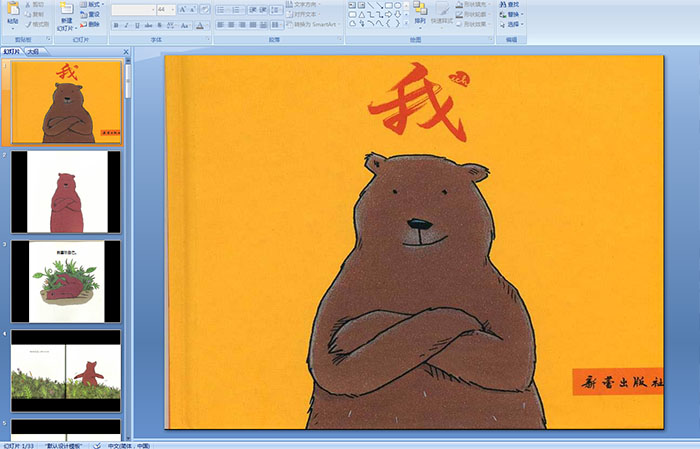Click the Paste (粘贴) clipboard icon
700x449 pixels.
(13, 9)
